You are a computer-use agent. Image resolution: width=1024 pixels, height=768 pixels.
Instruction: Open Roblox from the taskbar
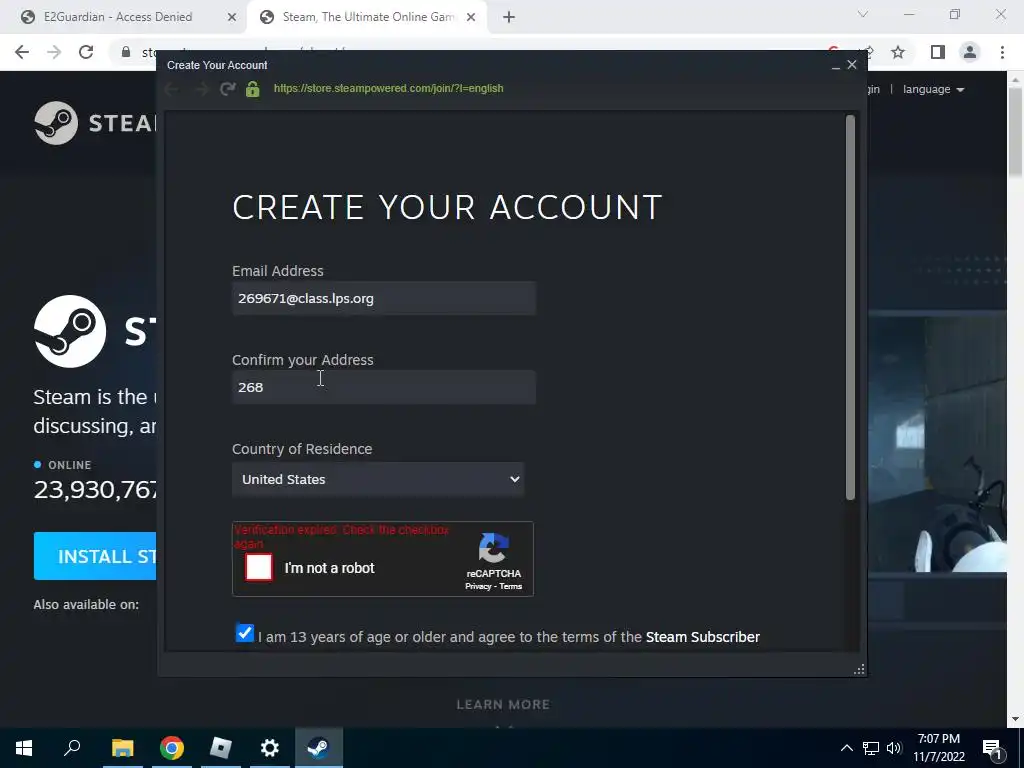click(x=221, y=748)
